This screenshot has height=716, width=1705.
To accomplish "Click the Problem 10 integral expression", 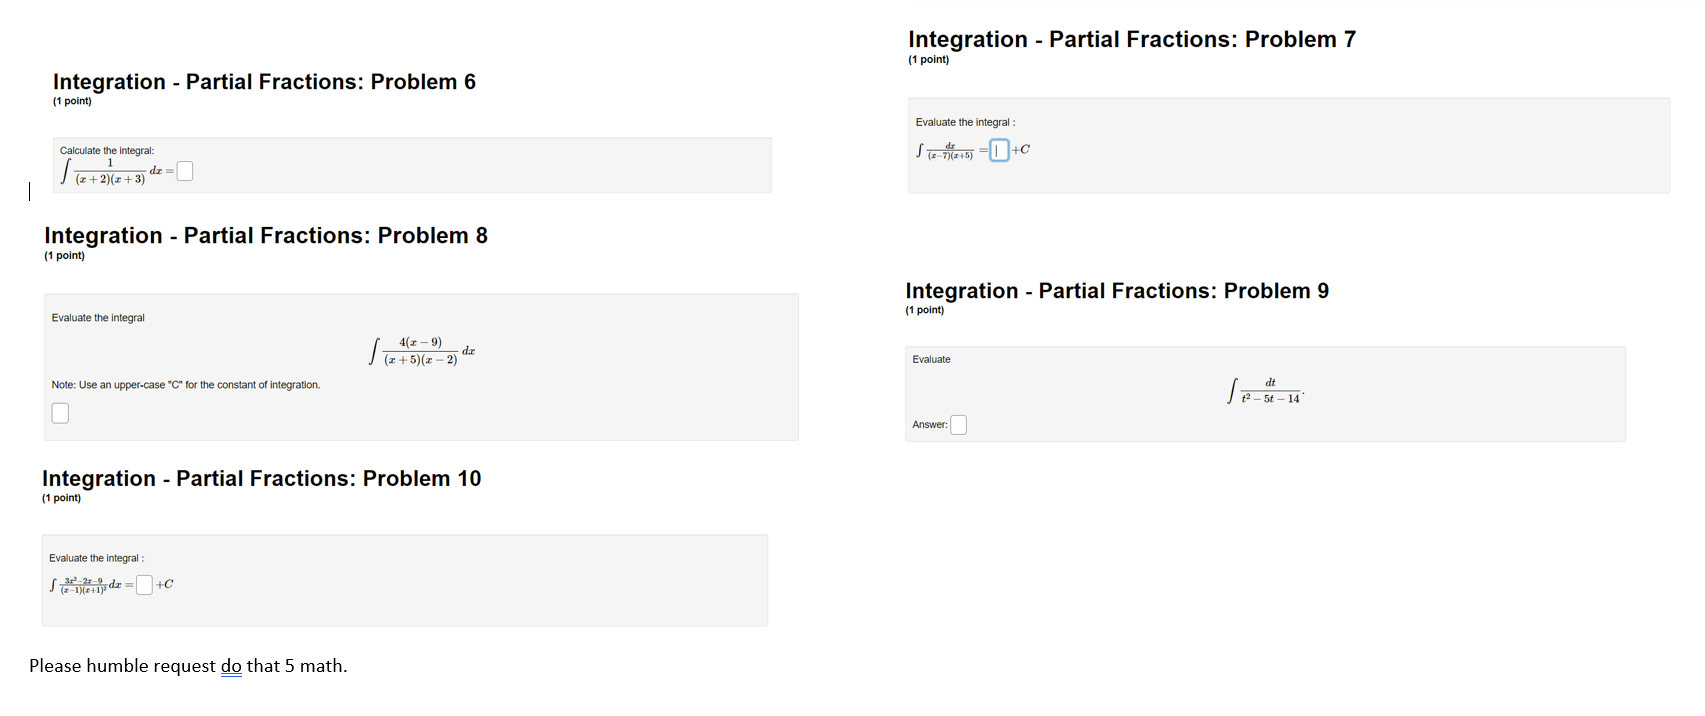I will coord(85,585).
